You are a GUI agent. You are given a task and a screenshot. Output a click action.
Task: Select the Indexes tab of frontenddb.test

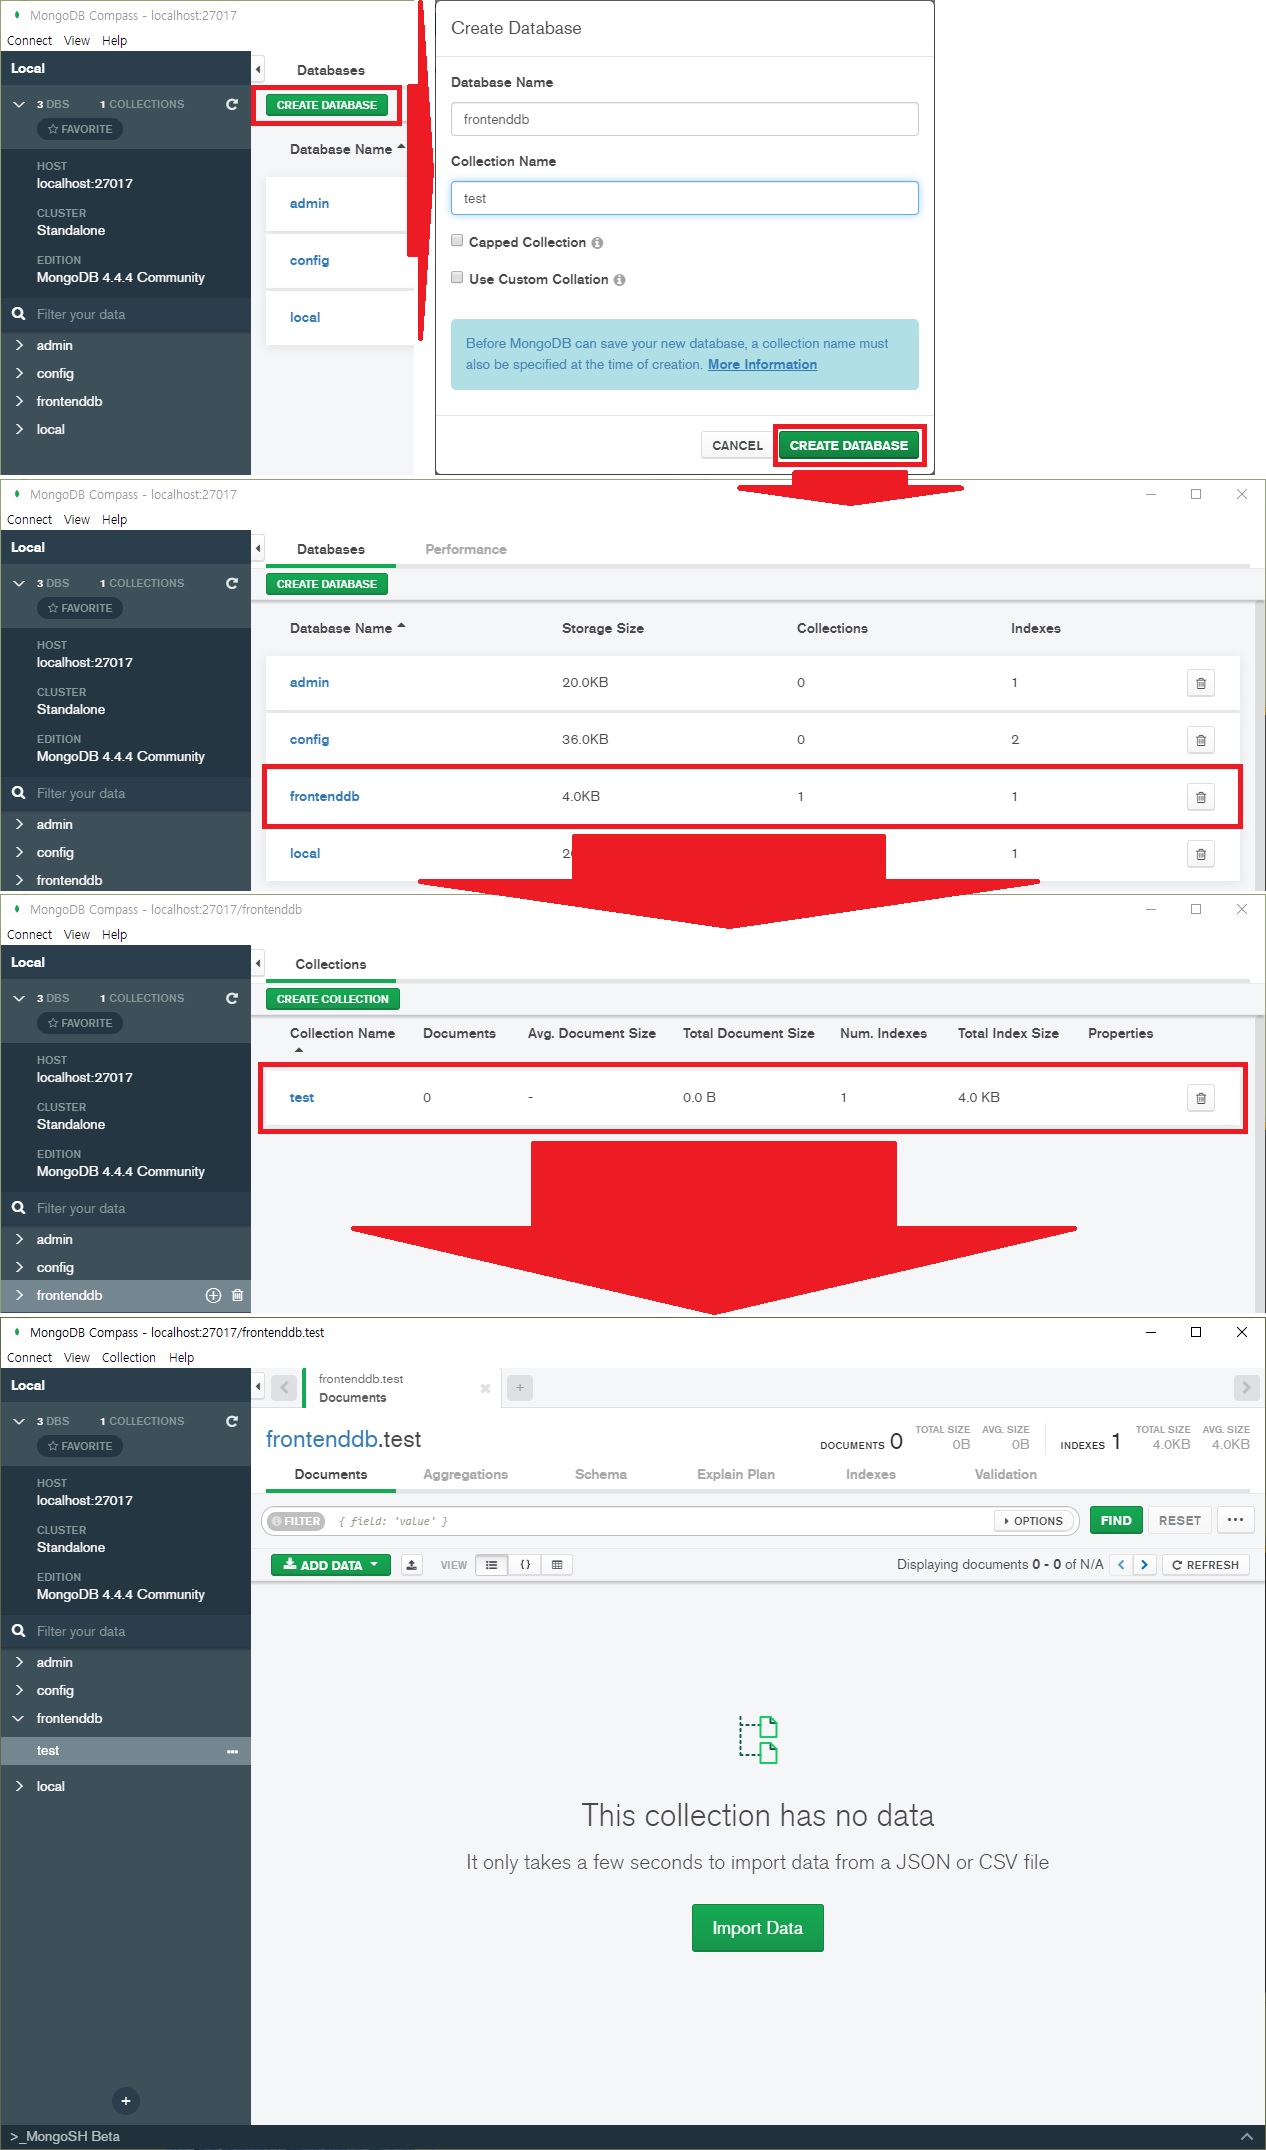click(x=871, y=1474)
